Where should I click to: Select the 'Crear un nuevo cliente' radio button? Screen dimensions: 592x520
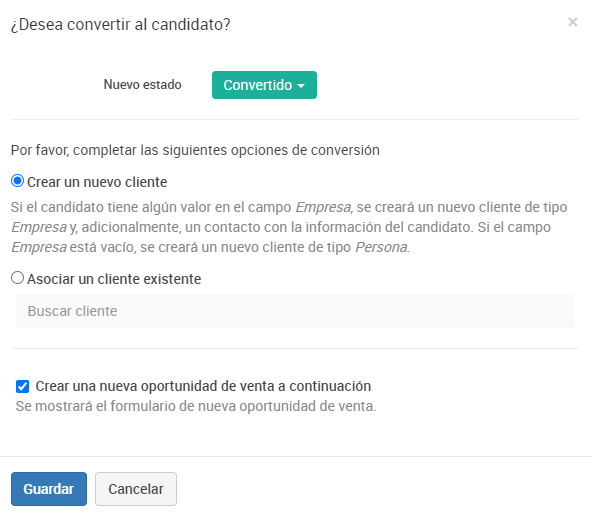(x=17, y=181)
